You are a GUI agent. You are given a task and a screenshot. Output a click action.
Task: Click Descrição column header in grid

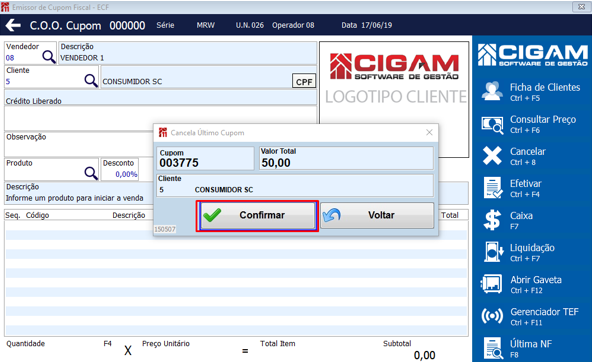pyautogui.click(x=129, y=215)
